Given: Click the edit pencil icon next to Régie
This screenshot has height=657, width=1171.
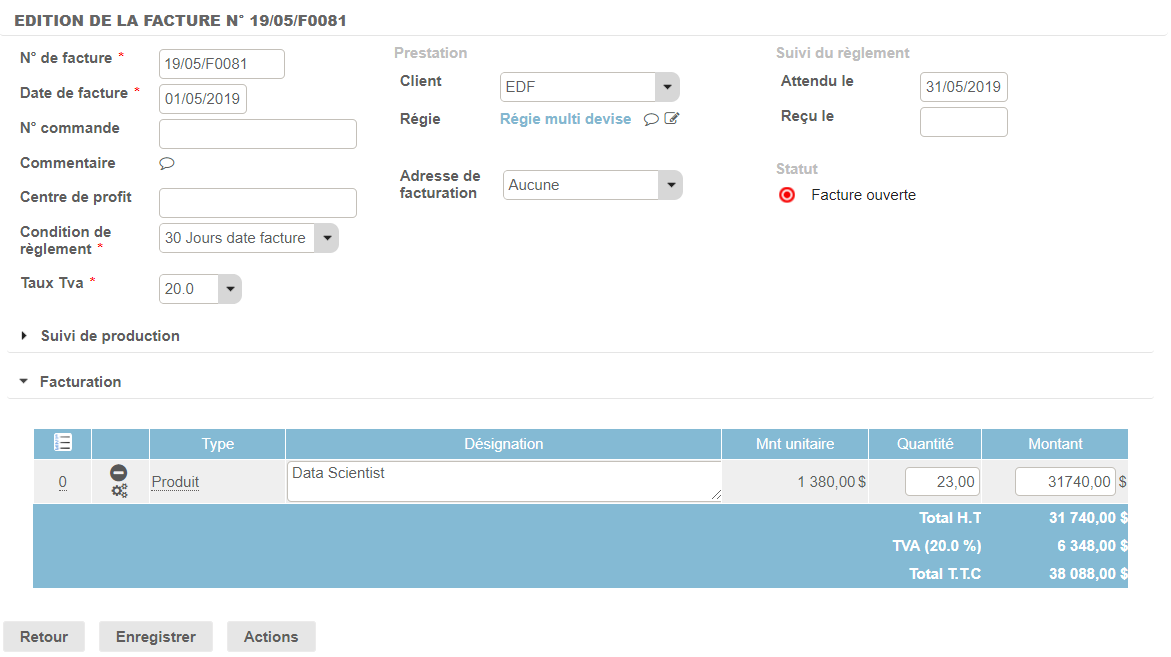Looking at the screenshot, I should point(672,119).
